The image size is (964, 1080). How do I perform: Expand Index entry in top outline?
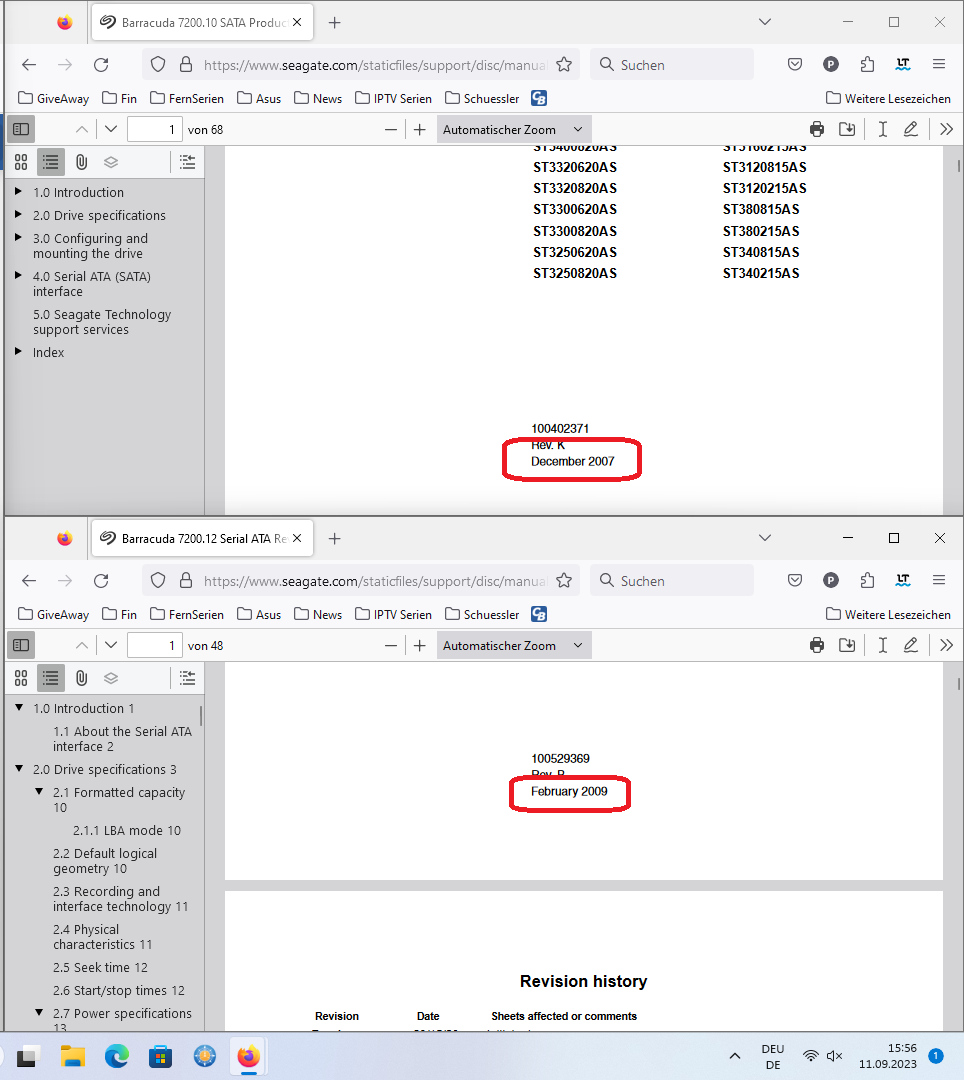pyautogui.click(x=19, y=351)
